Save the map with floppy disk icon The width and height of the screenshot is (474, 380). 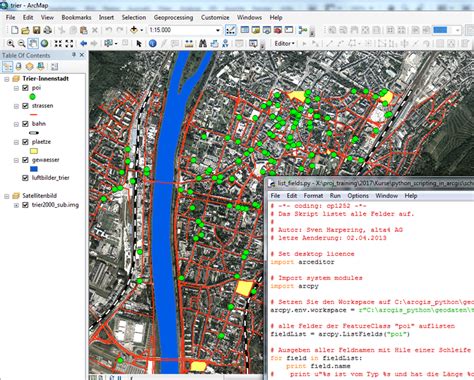(x=36, y=30)
